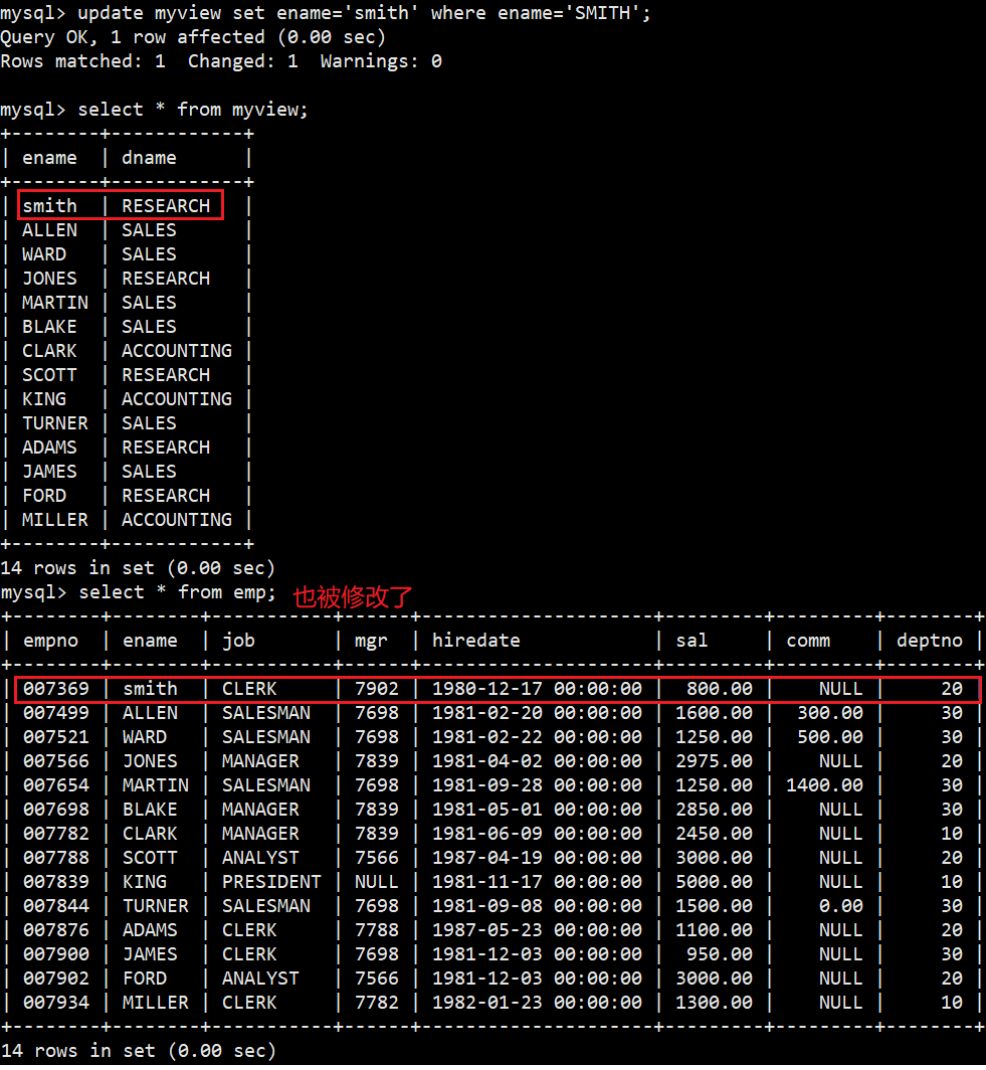Click the 'select * from myview;' command
The image size is (986, 1070).
tap(193, 110)
